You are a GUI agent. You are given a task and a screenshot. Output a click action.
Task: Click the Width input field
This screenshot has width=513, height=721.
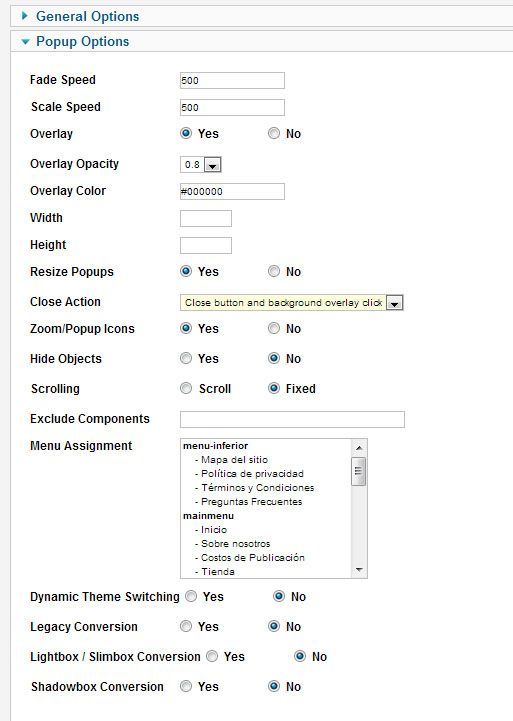click(206, 218)
